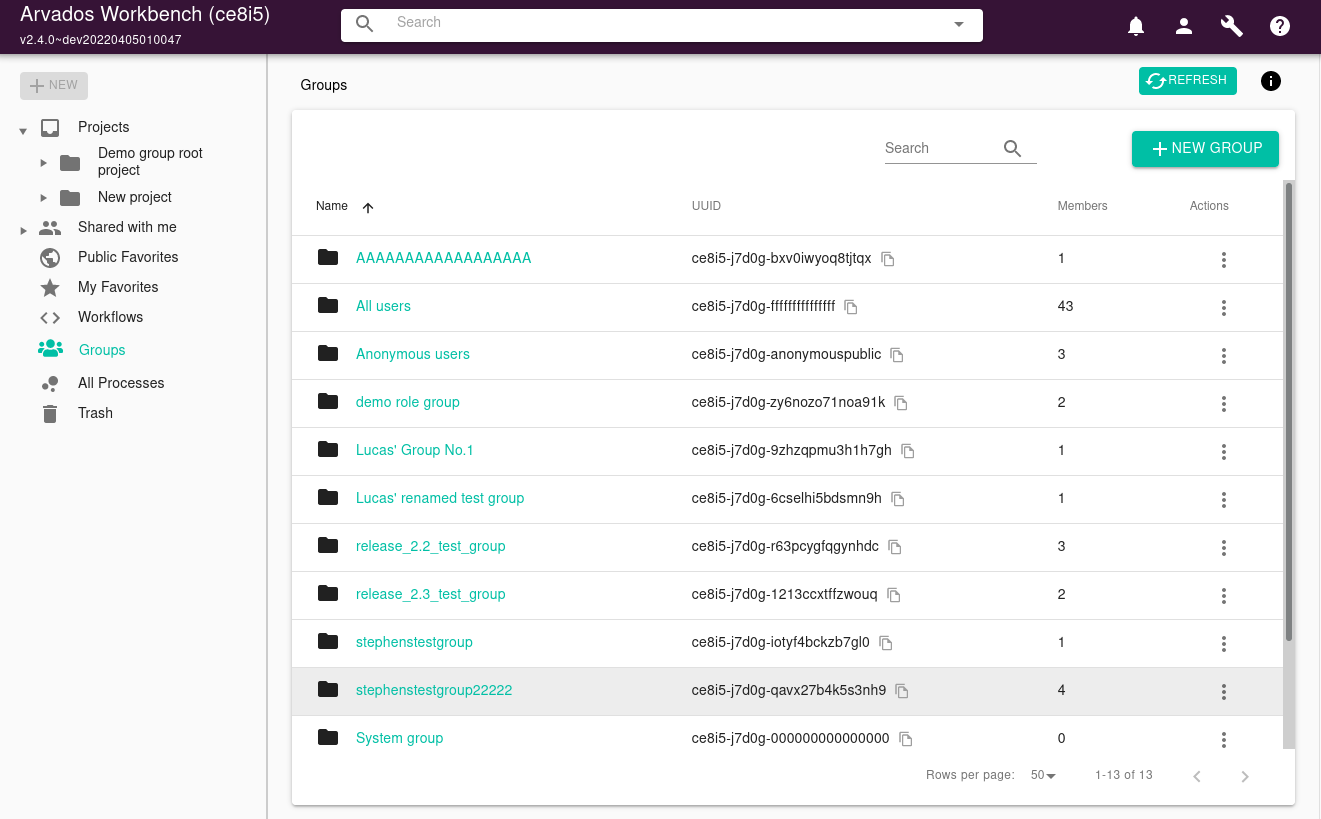Open actions menu for demo role group
The height and width of the screenshot is (819, 1321).
click(1223, 404)
